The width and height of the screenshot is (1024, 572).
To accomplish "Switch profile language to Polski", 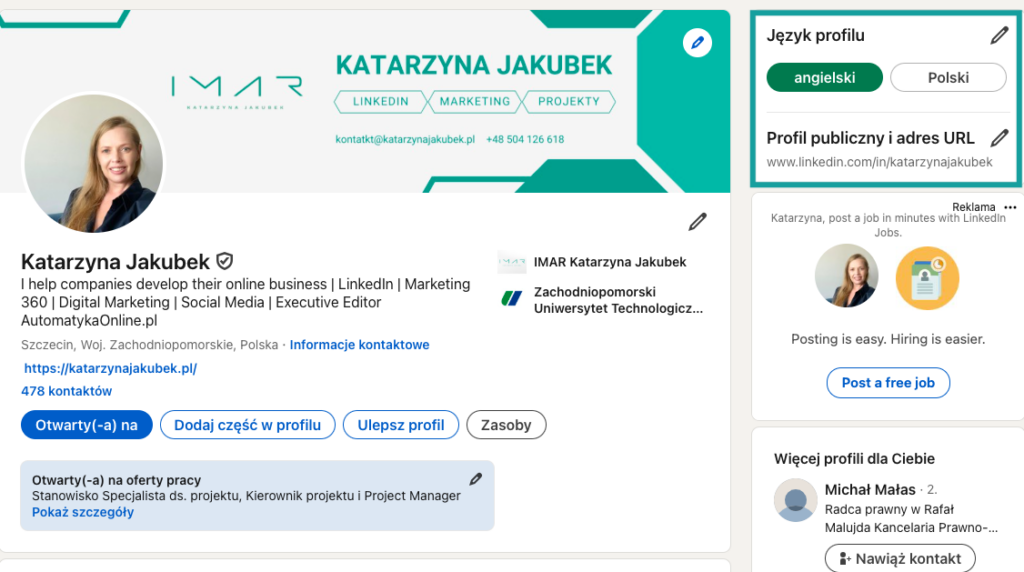I will [x=948, y=78].
